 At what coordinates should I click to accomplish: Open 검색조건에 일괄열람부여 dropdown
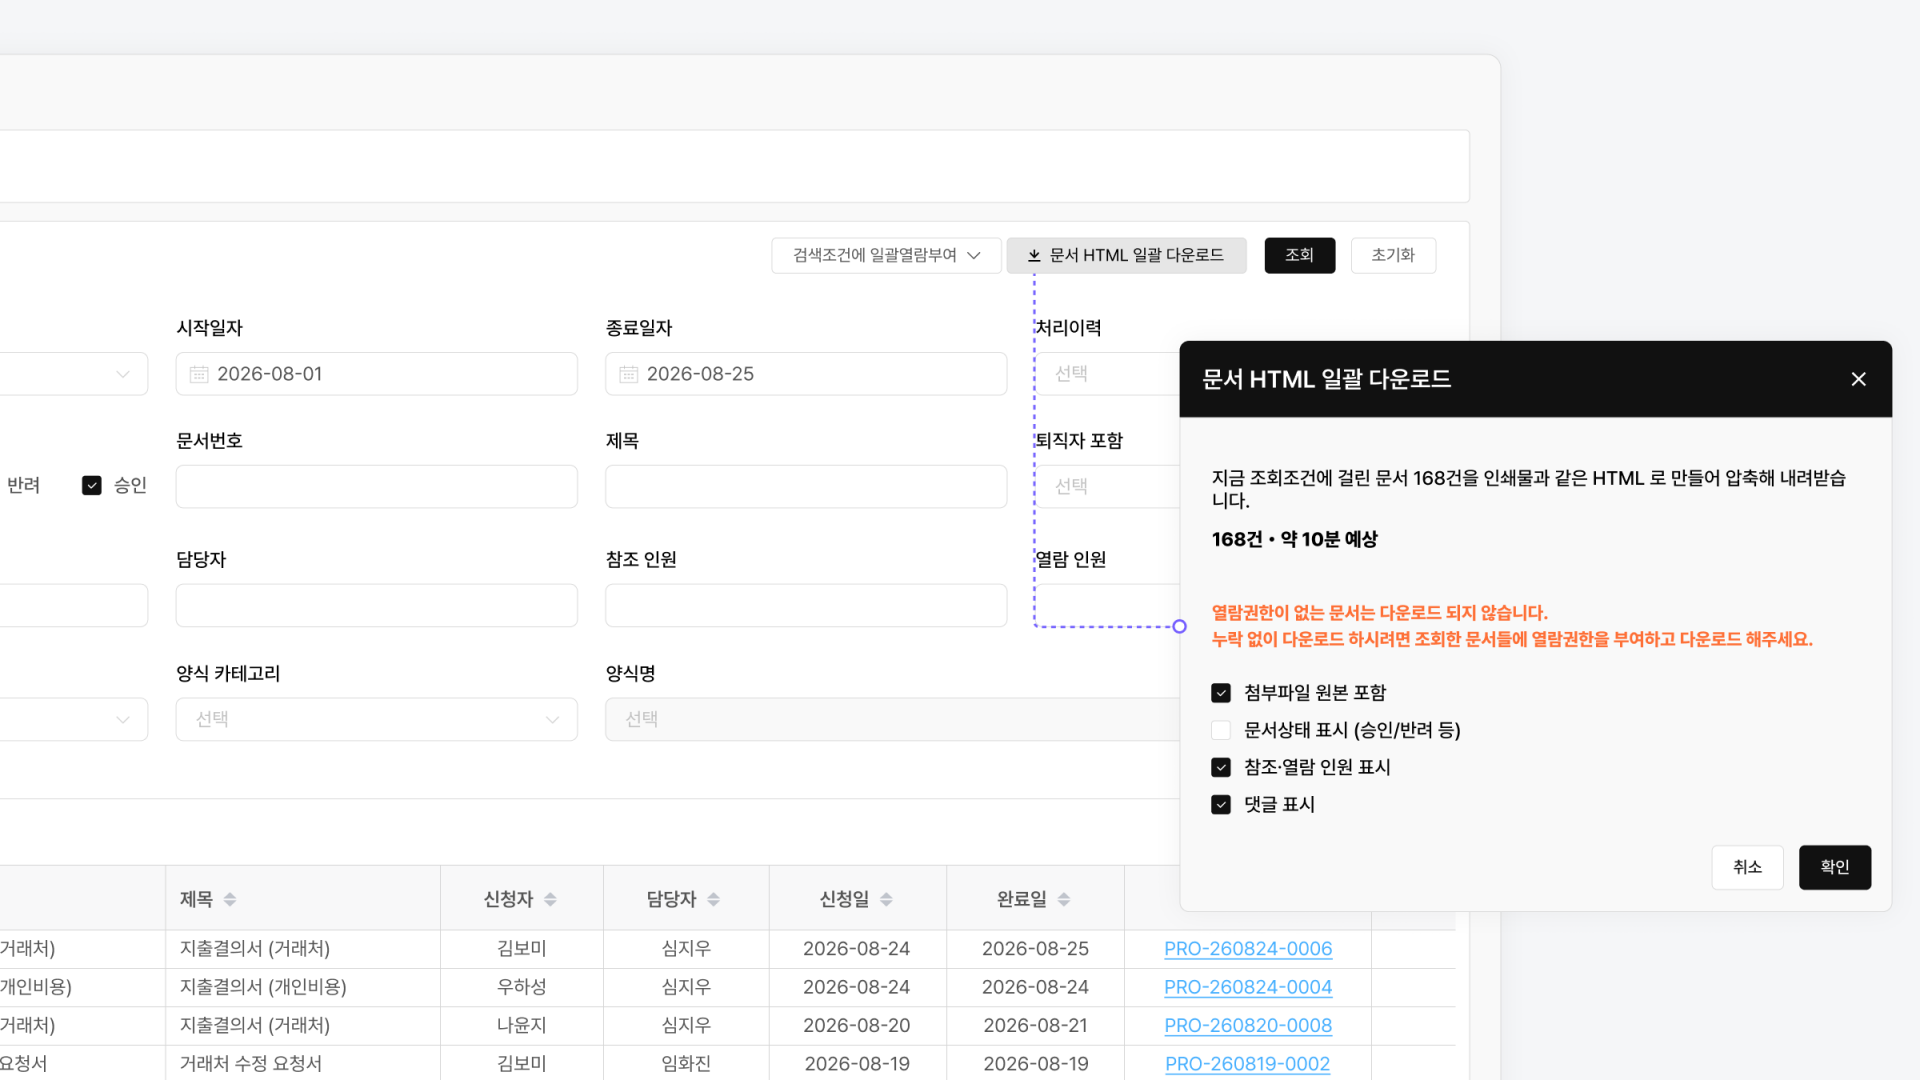(x=886, y=255)
